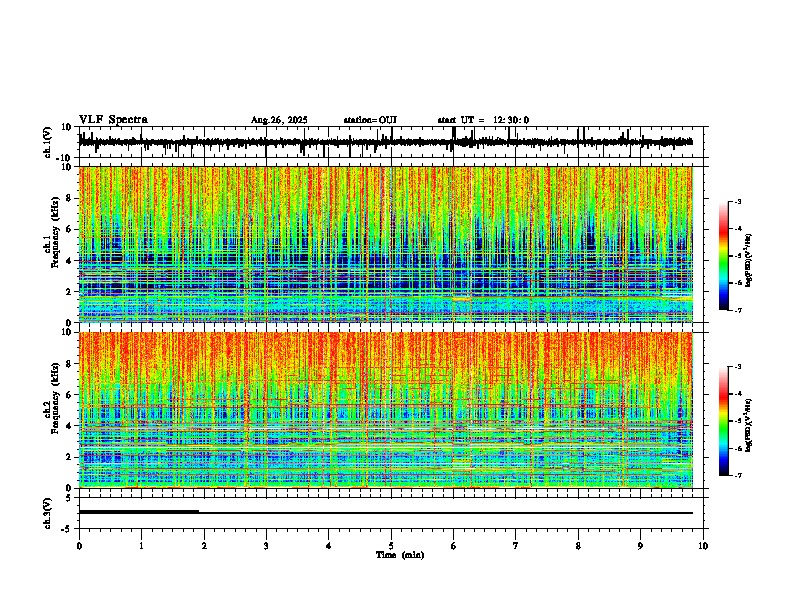Click the '1' tick on the Time axis
The image size is (792, 612).
[x=141, y=546]
